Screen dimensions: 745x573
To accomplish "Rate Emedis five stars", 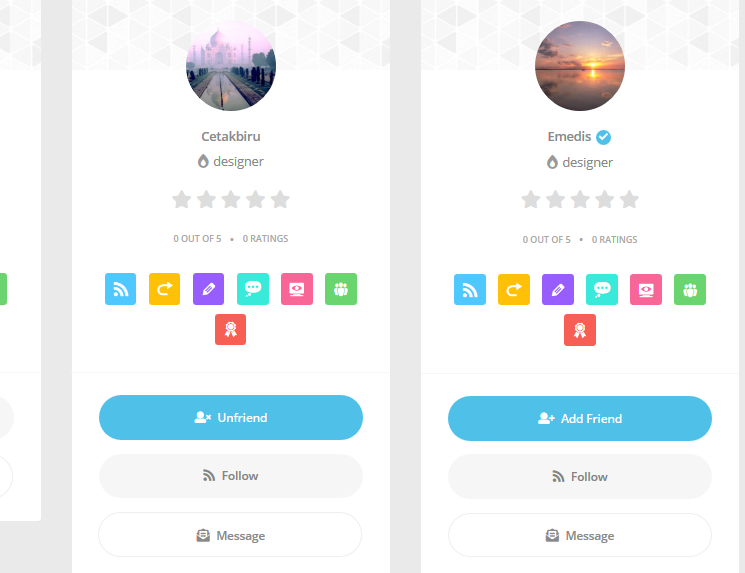I will point(630,200).
